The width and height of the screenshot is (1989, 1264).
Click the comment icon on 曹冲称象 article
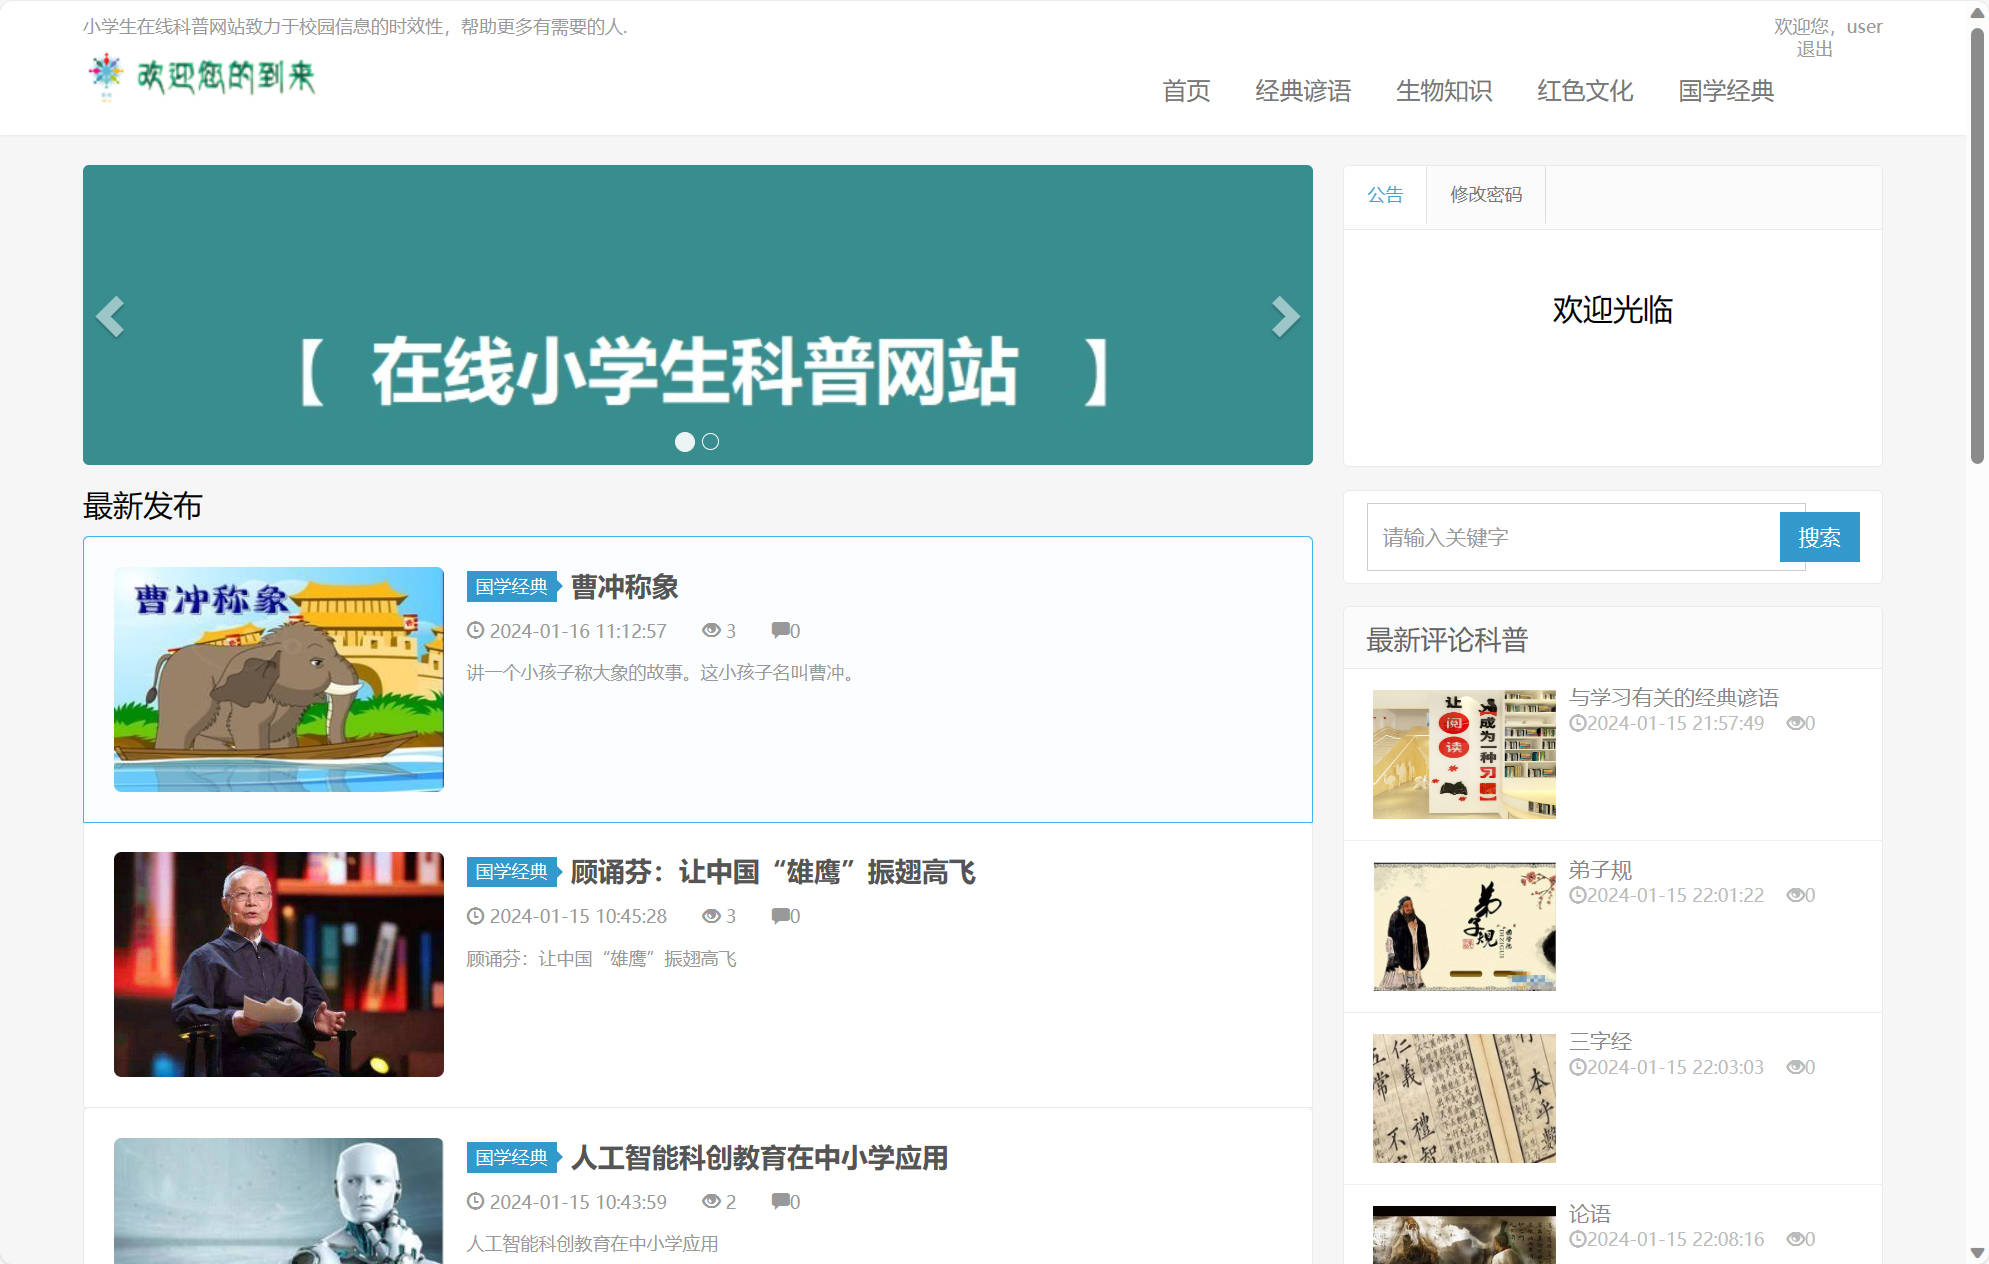(x=780, y=630)
